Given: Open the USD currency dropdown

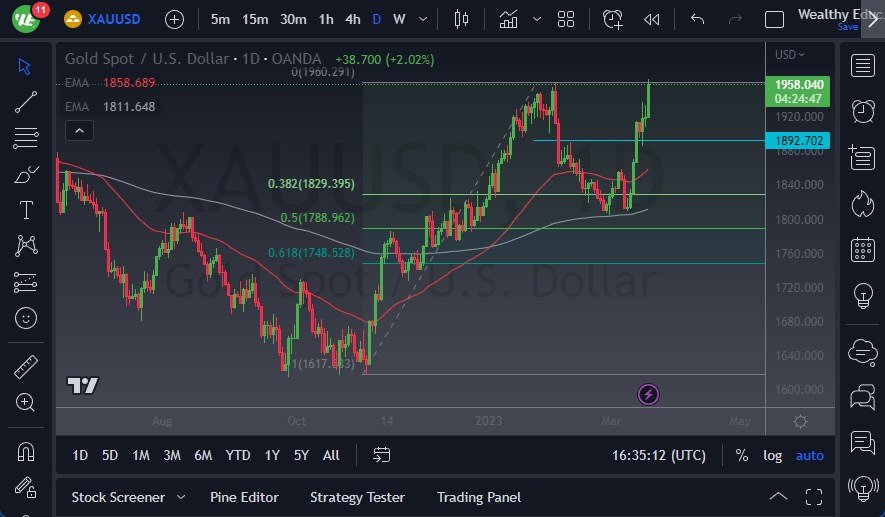Looking at the screenshot, I should point(789,55).
